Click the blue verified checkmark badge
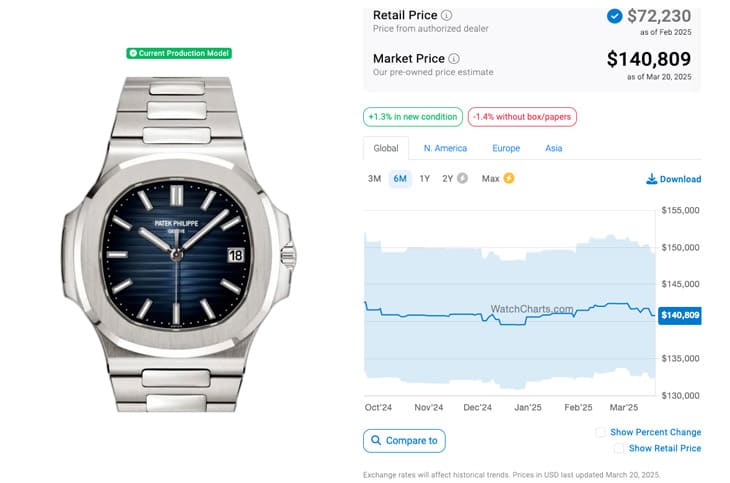Viewport: 730px width, 483px height. tap(614, 16)
